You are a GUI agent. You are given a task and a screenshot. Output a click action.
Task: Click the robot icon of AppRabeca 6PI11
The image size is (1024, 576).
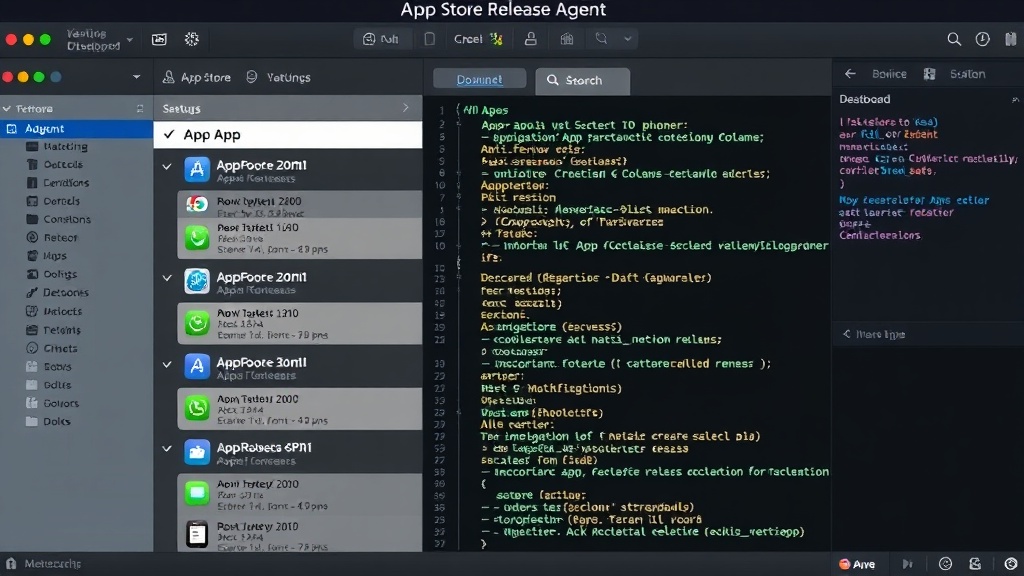tap(197, 452)
